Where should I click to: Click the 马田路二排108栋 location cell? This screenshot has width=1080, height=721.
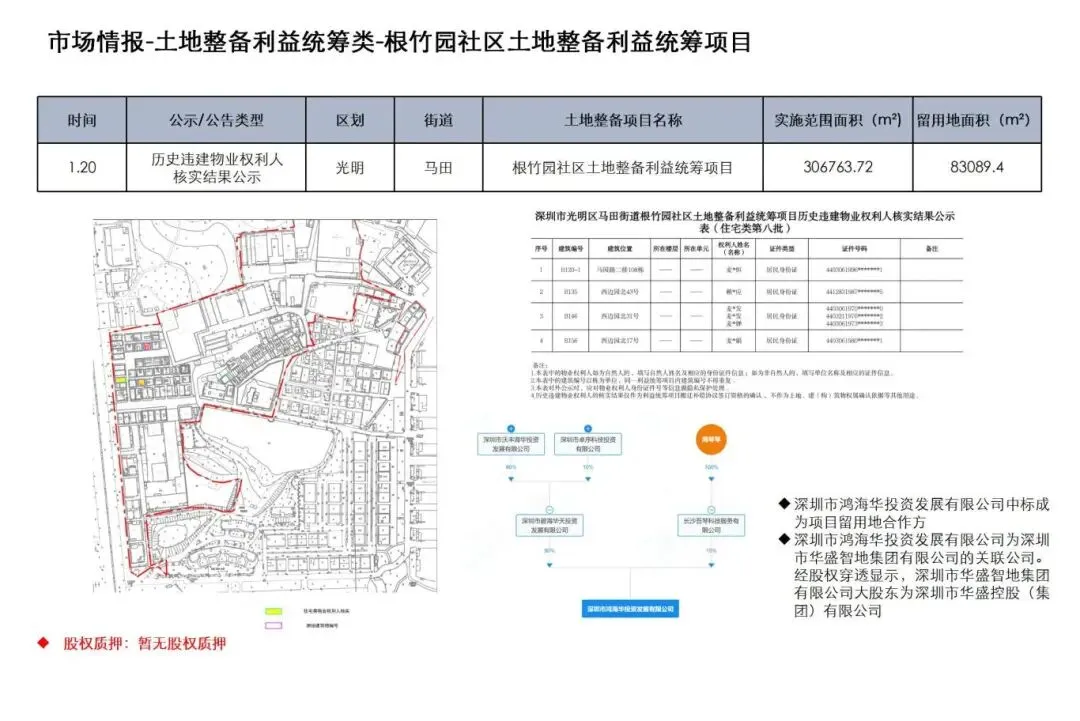[620, 270]
